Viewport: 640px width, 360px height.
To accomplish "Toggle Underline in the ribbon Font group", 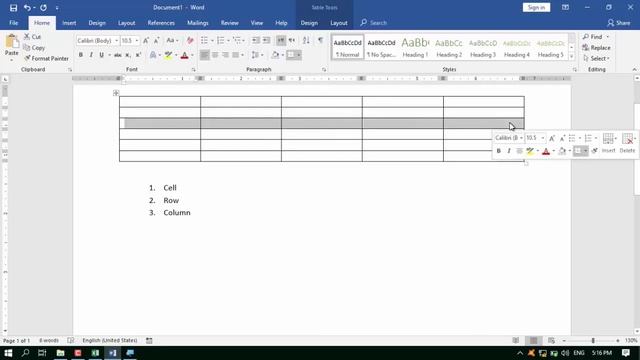I will point(101,55).
